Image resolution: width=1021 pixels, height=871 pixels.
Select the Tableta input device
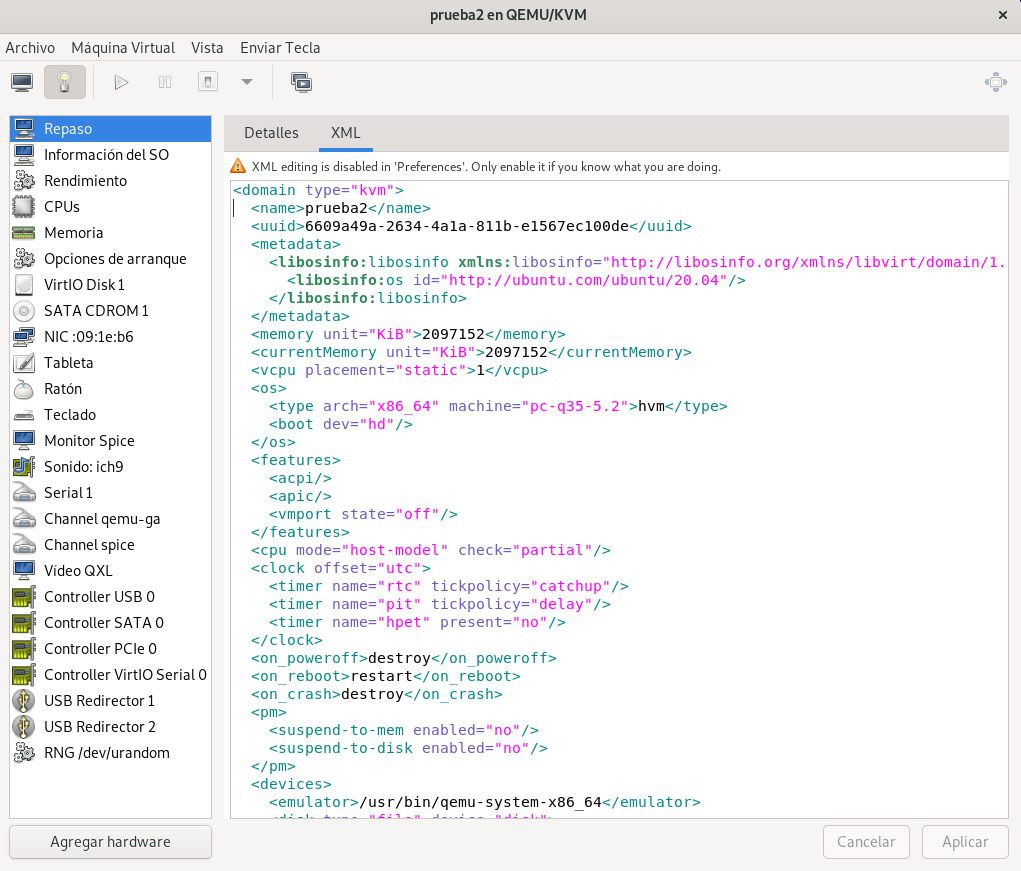111,363
